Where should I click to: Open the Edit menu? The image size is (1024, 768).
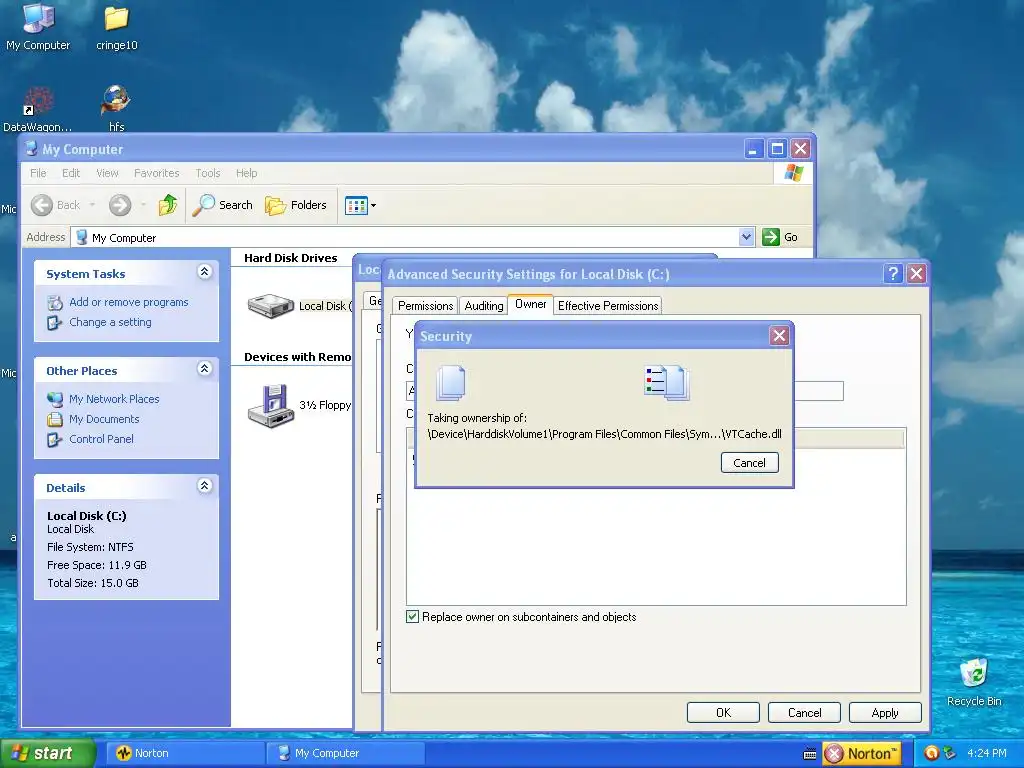(71, 173)
